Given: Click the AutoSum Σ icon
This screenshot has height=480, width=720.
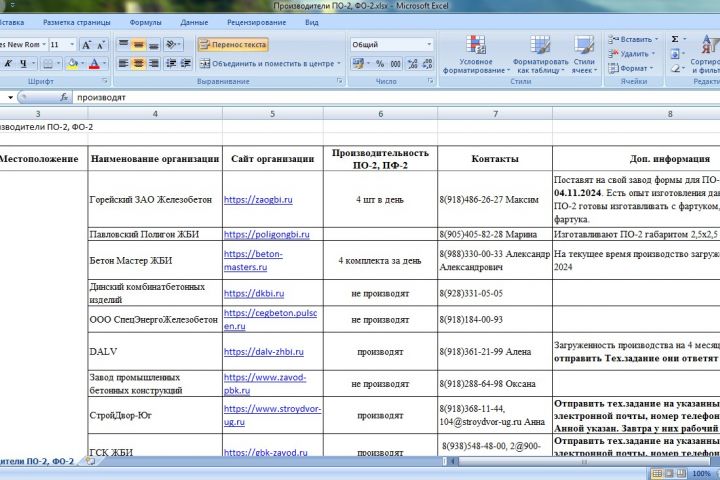Looking at the screenshot, I should click(x=675, y=39).
